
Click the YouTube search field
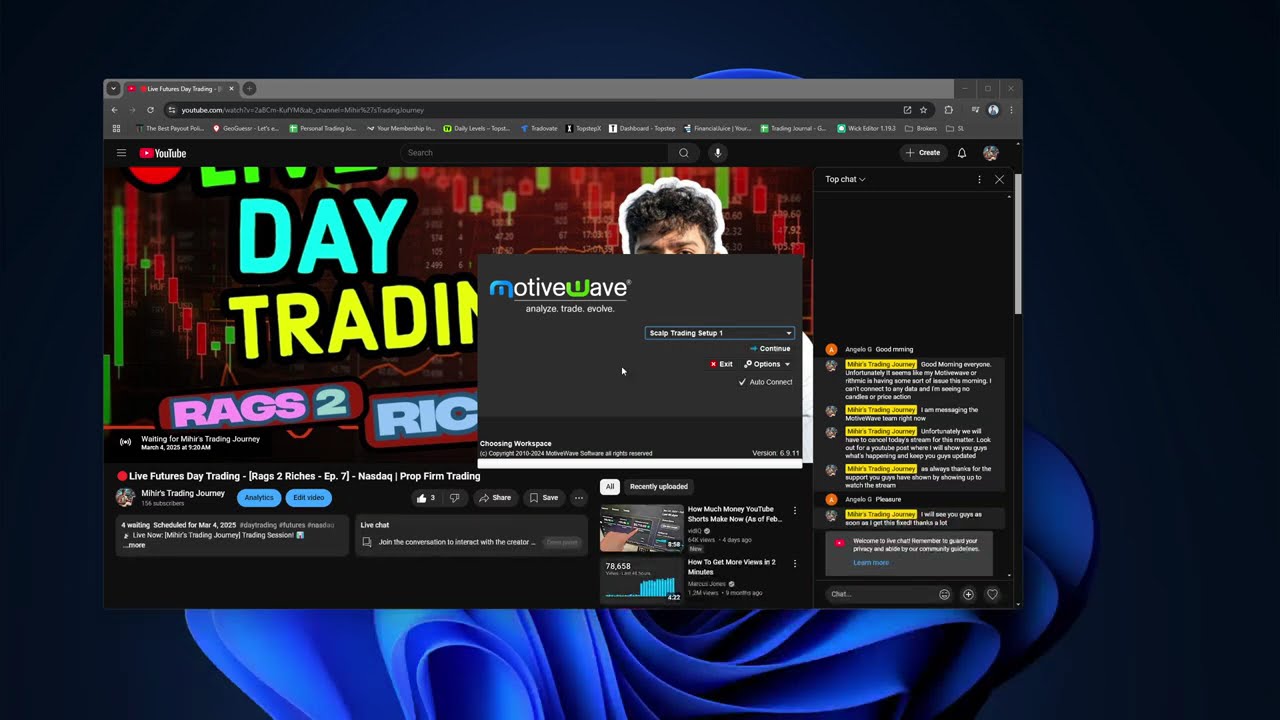coord(535,153)
